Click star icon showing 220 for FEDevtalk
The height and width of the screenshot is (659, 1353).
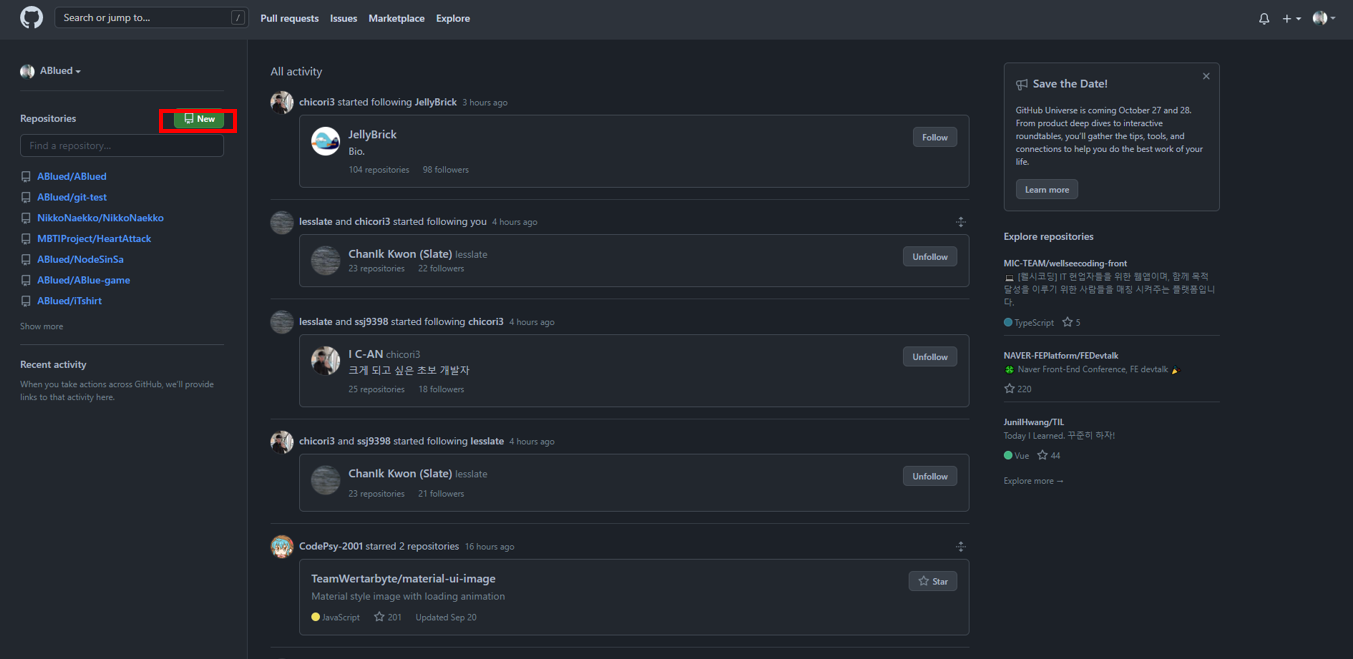1009,388
